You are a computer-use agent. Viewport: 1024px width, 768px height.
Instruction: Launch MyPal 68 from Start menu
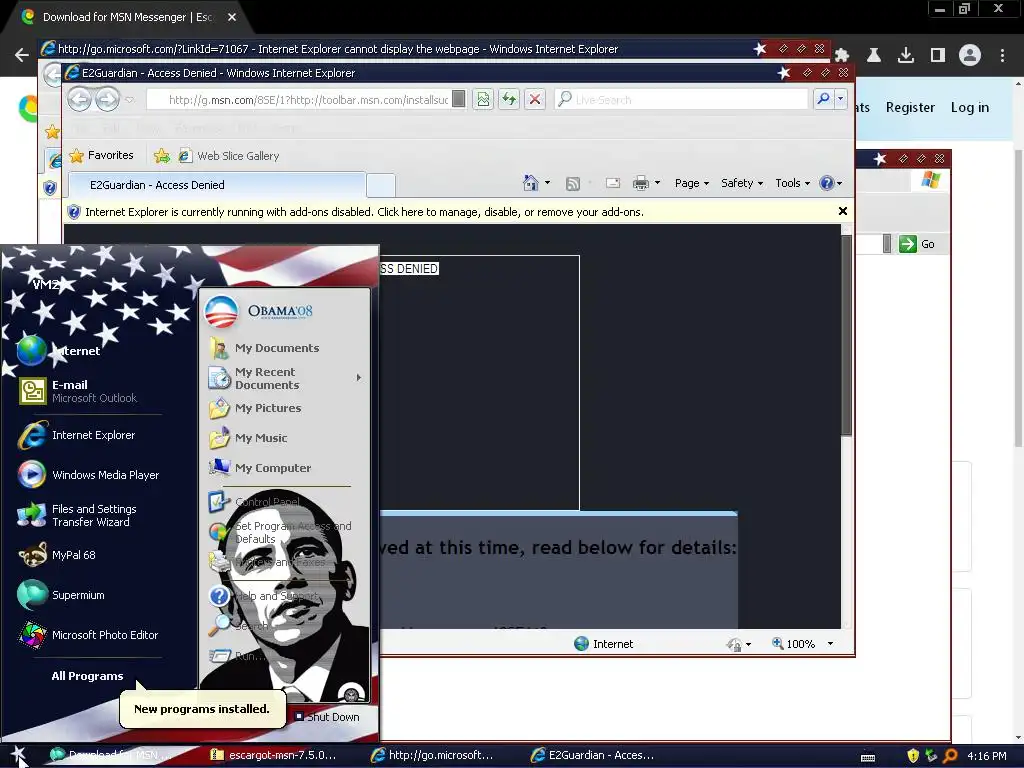click(57, 555)
